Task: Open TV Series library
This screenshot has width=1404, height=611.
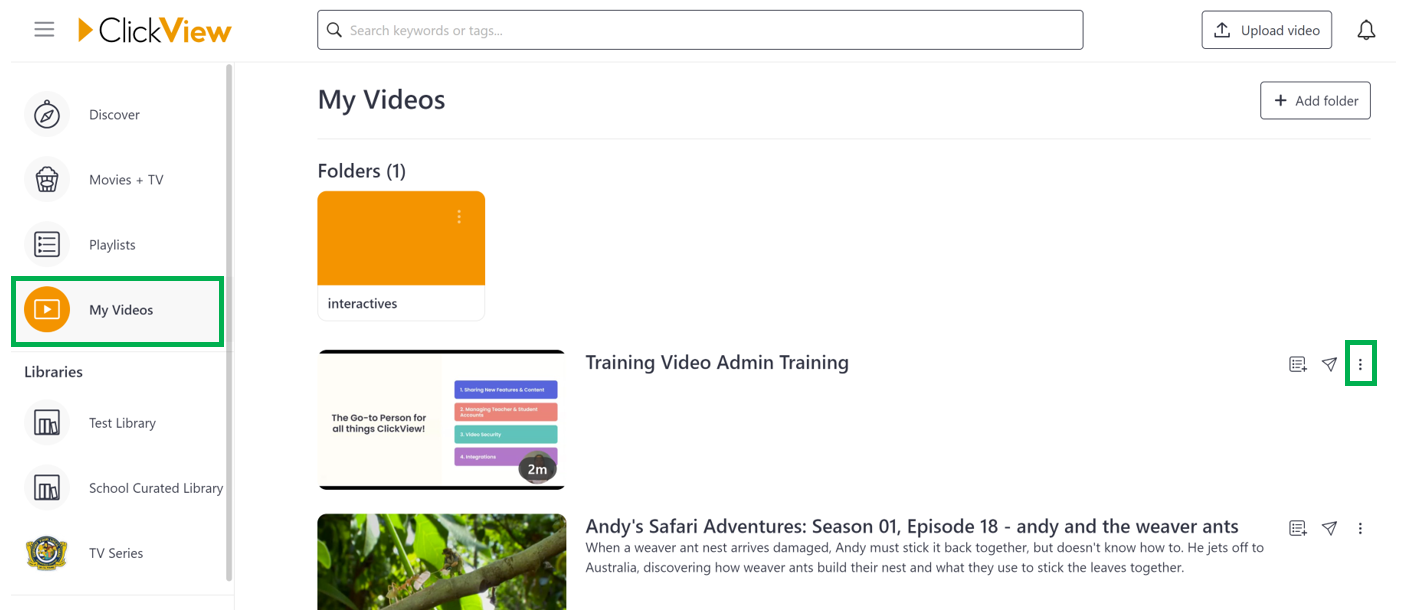Action: click(118, 553)
